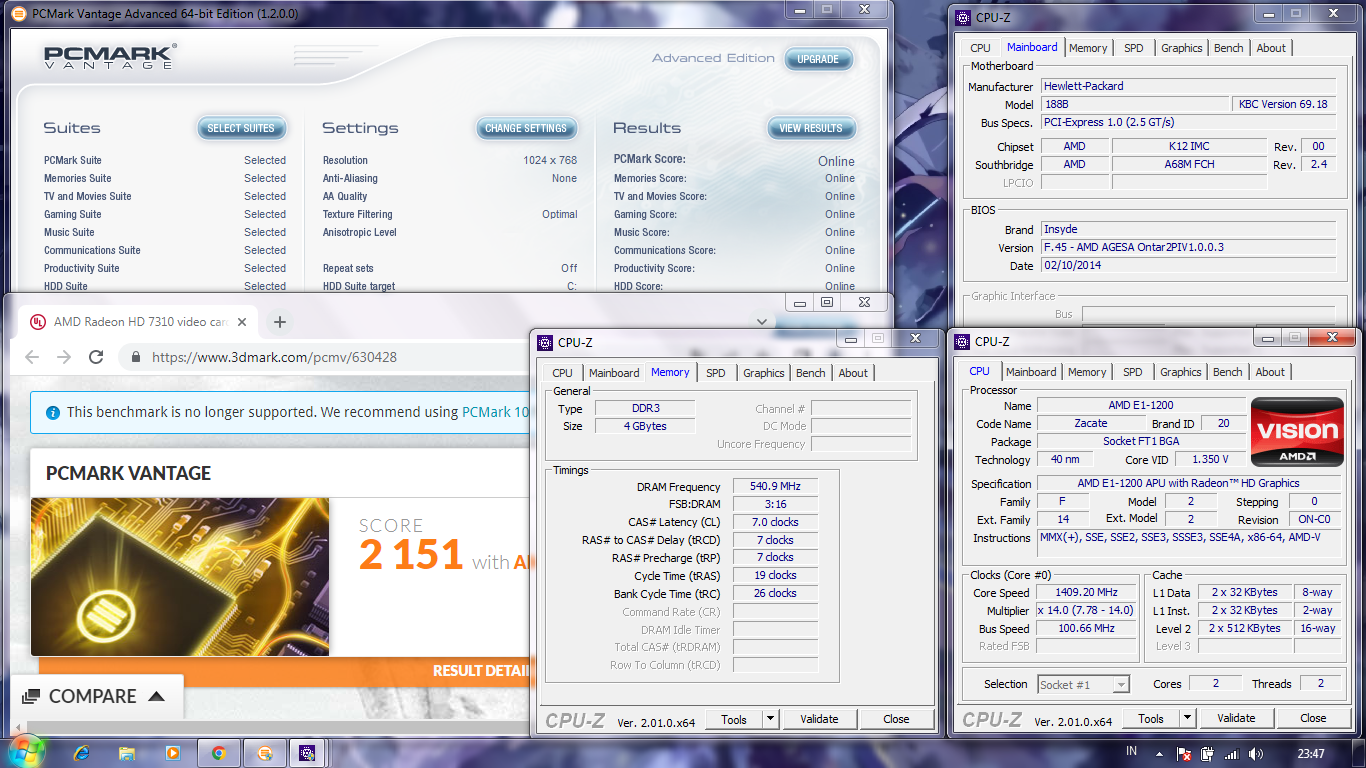Open RESULT DETAILS on the 3DMark page
The height and width of the screenshot is (768, 1366).
pyautogui.click(x=481, y=671)
